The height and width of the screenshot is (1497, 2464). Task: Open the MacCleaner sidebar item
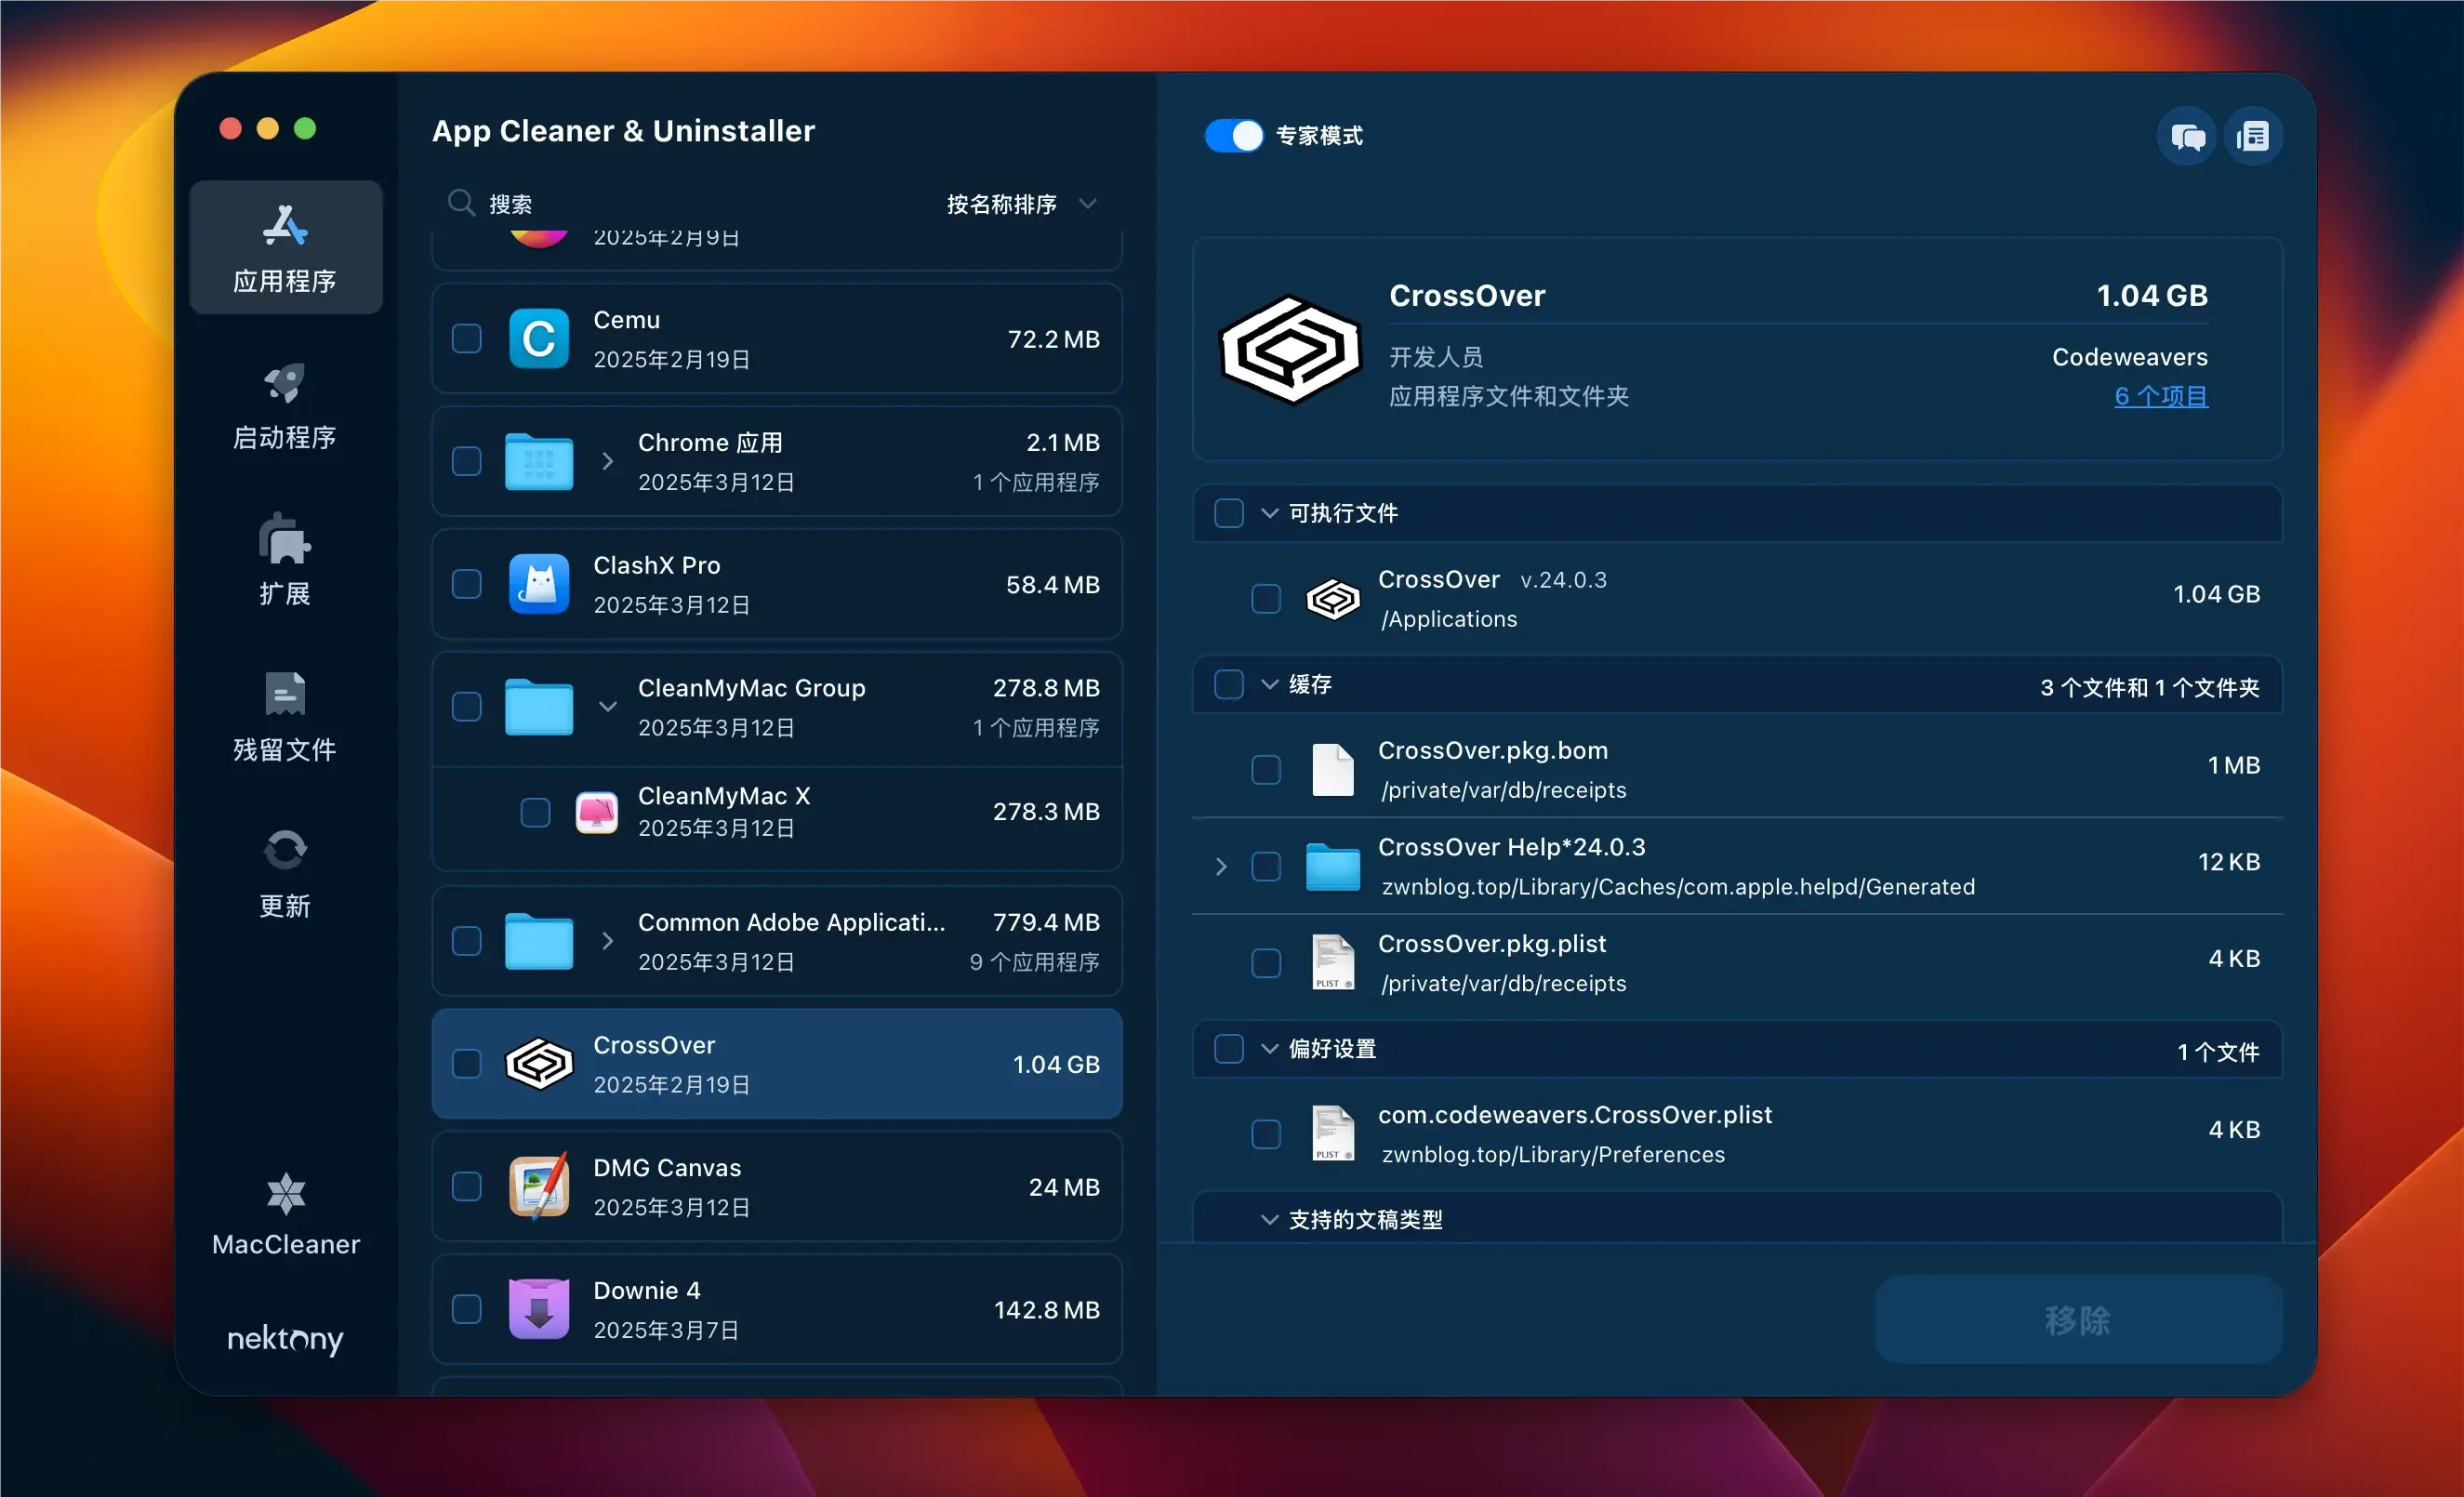(285, 1214)
